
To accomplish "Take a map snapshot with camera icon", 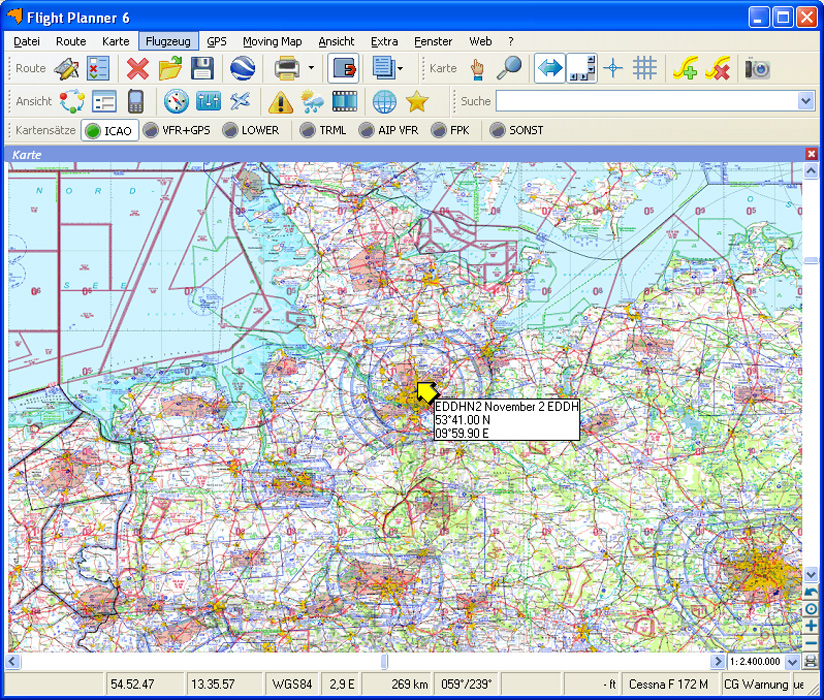I will pos(757,69).
